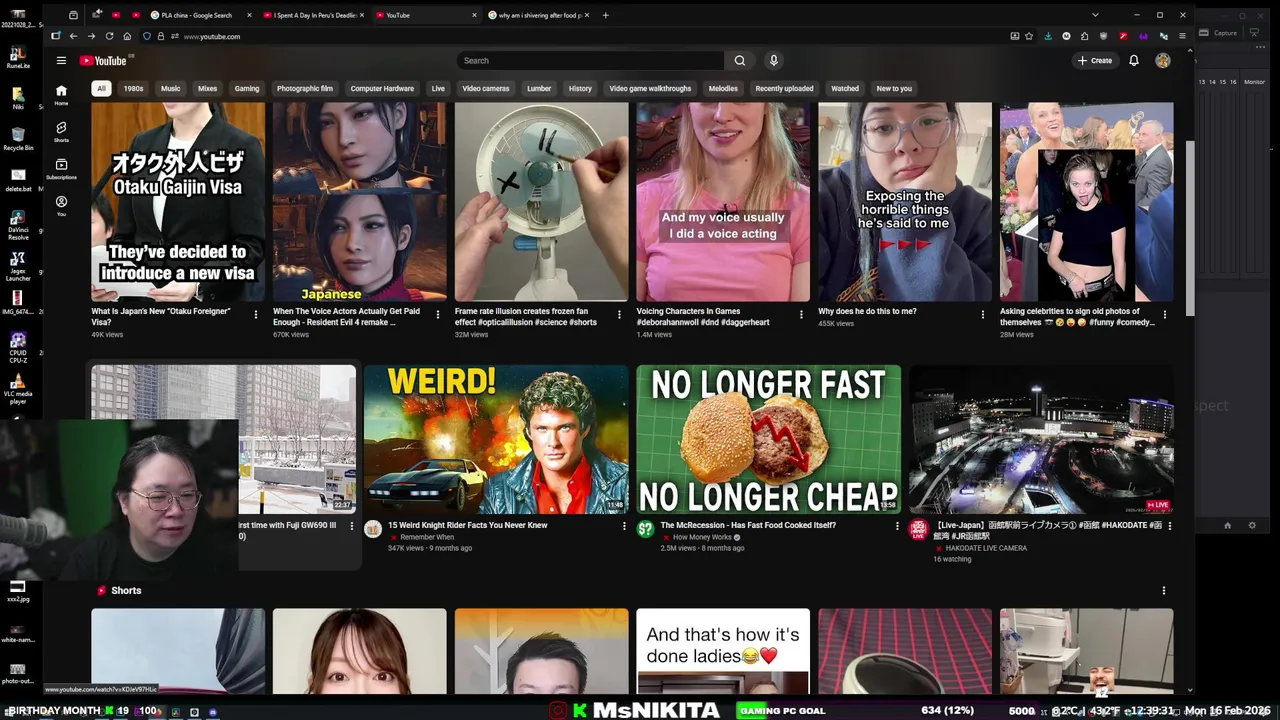Image resolution: width=1280 pixels, height=720 pixels.
Task: Reload the page
Action: click(109, 36)
